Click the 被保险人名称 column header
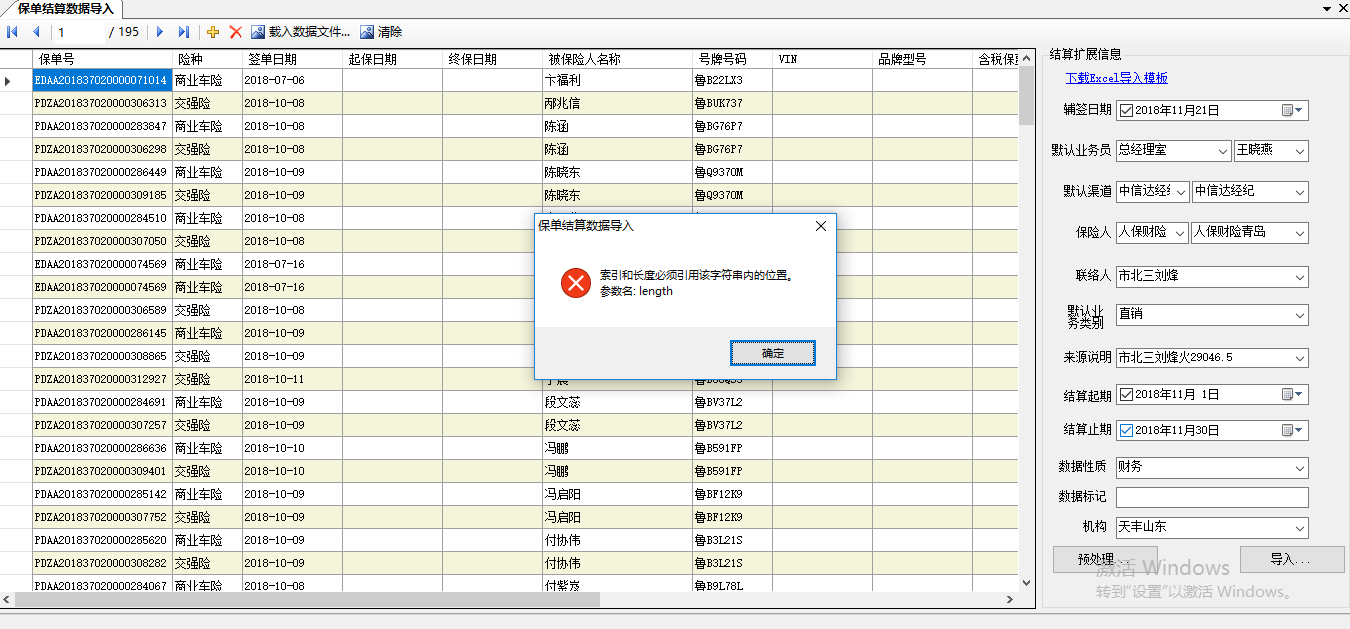This screenshot has height=629, width=1350. 617,59
